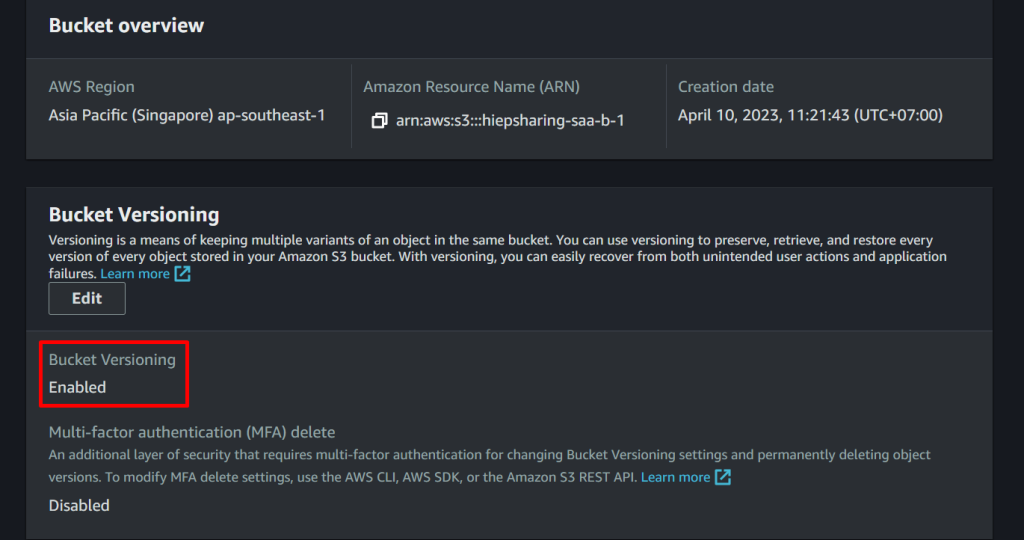Click the Multi-factor authentication (MFA) delete label

pyautogui.click(x=192, y=432)
